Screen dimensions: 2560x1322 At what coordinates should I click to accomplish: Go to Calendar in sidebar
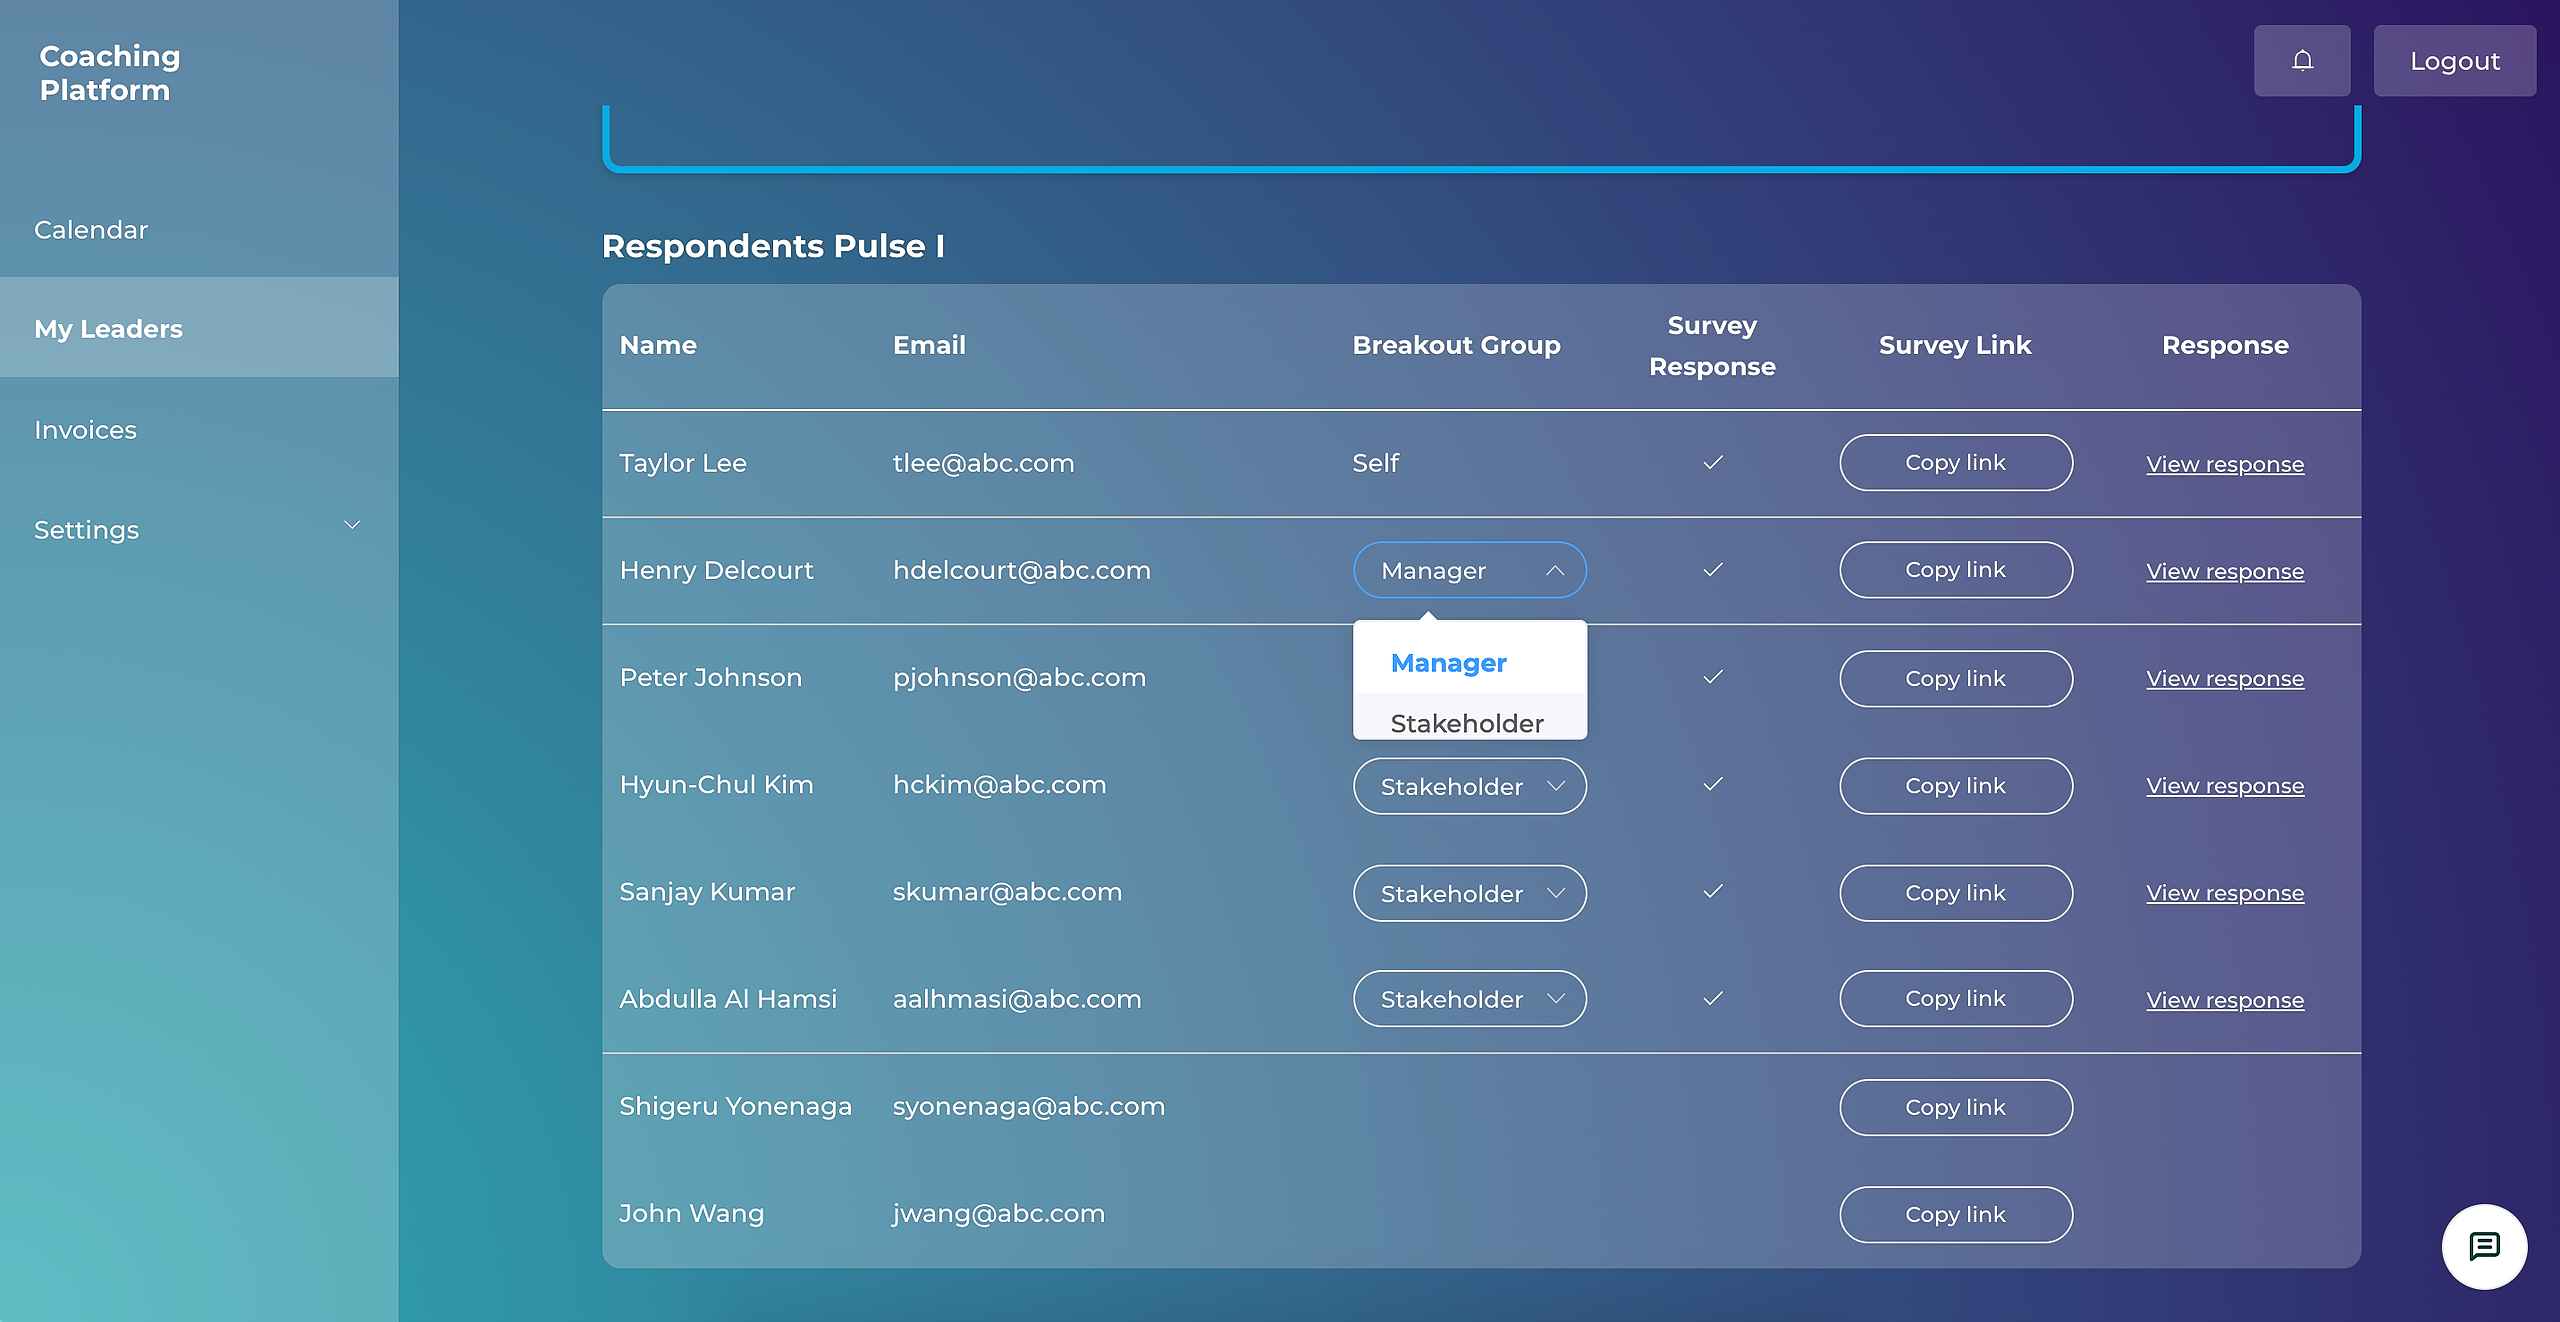click(x=91, y=230)
